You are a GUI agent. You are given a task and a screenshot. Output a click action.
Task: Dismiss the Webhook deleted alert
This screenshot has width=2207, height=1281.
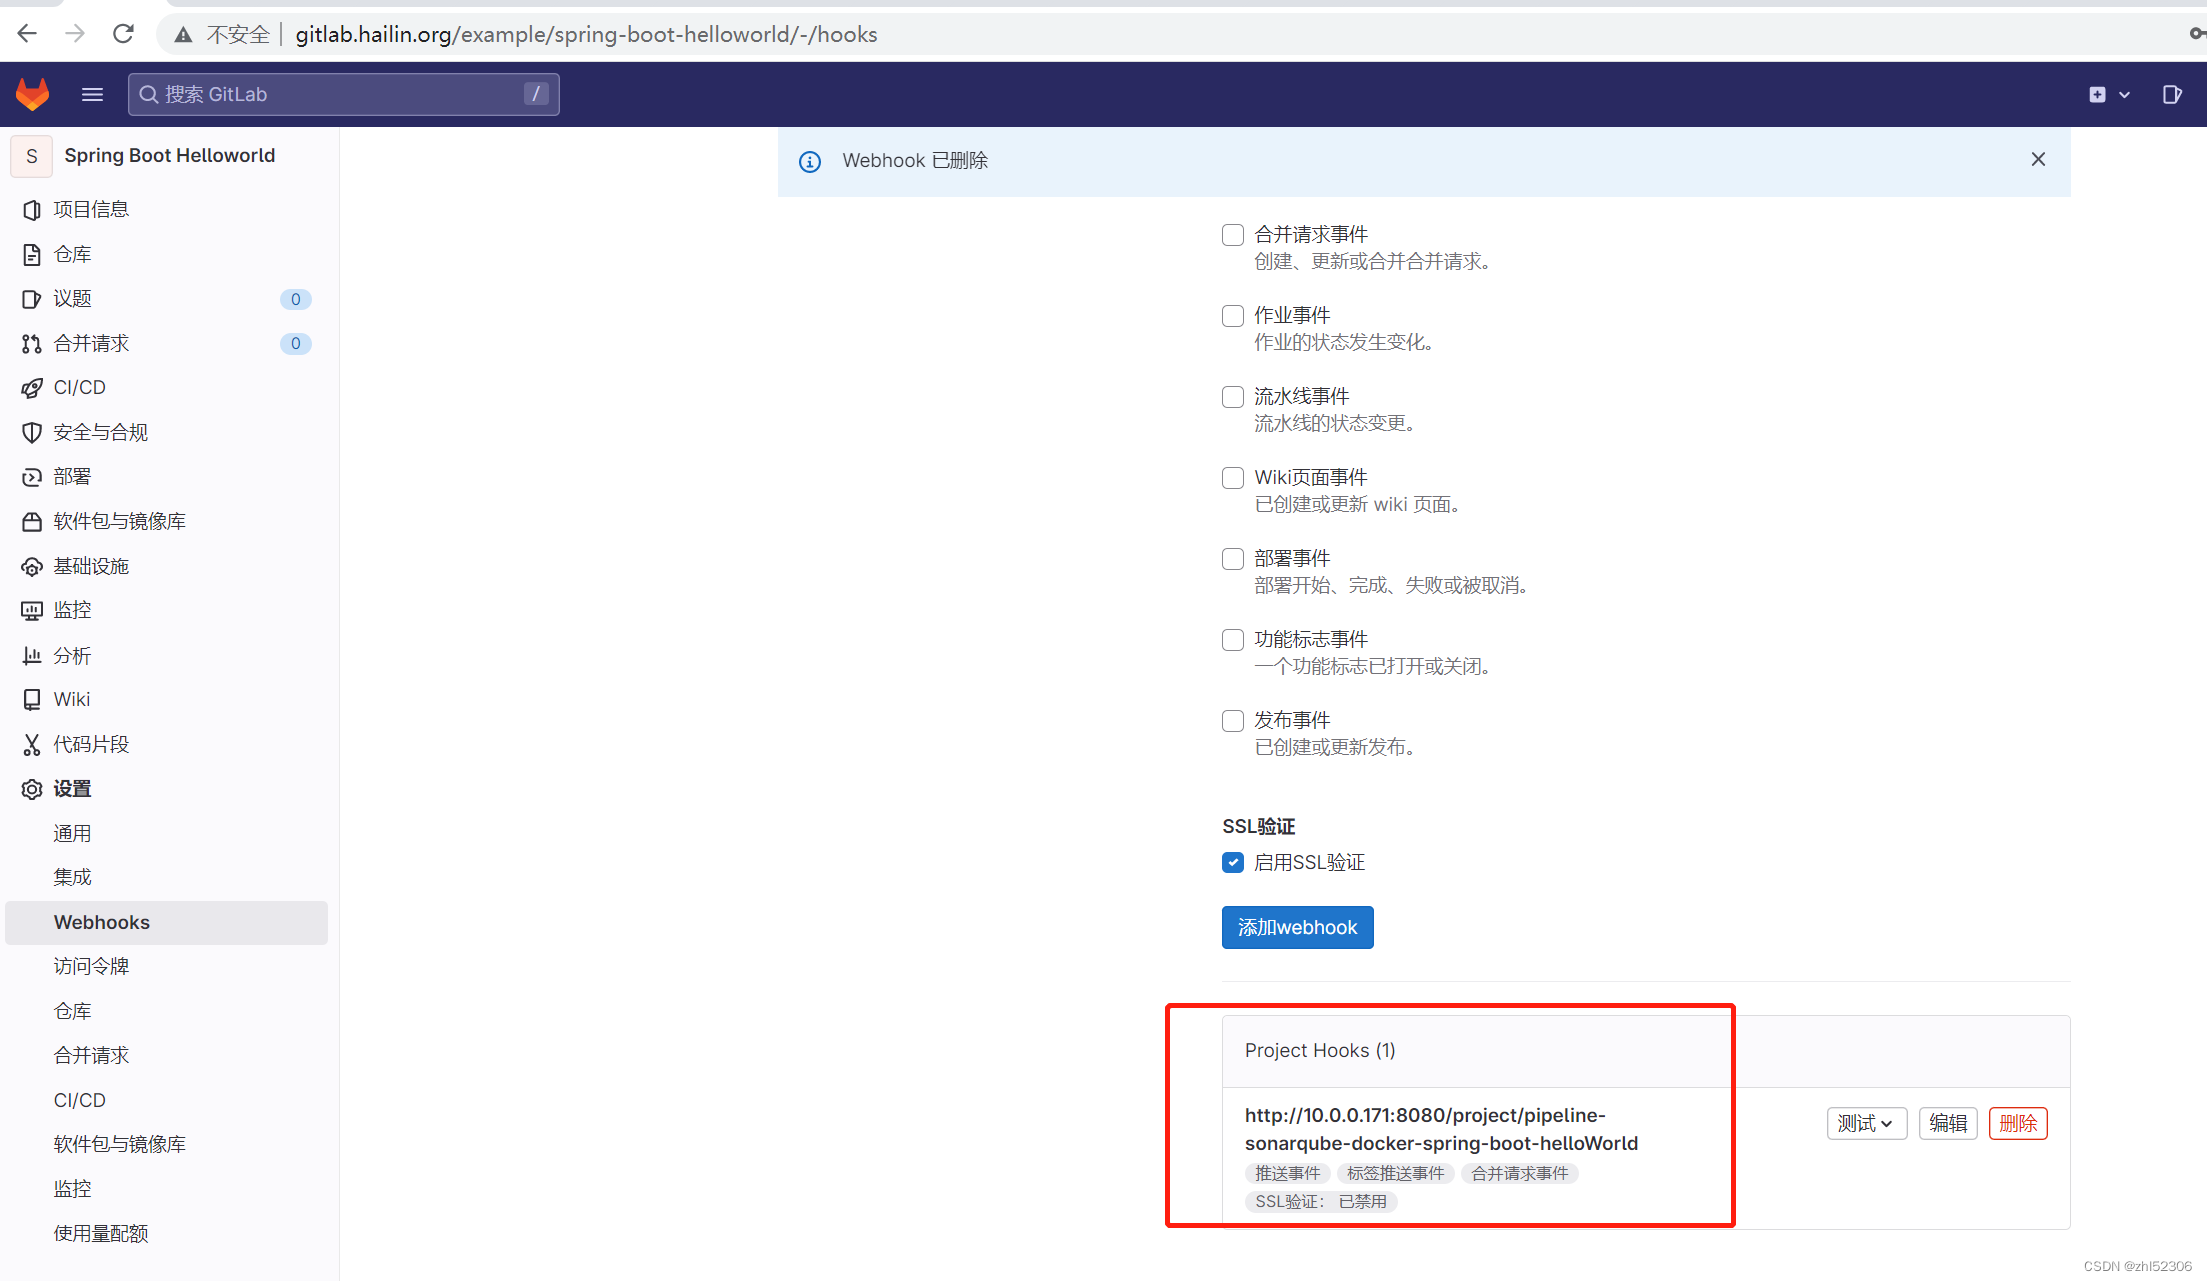pyautogui.click(x=2038, y=160)
